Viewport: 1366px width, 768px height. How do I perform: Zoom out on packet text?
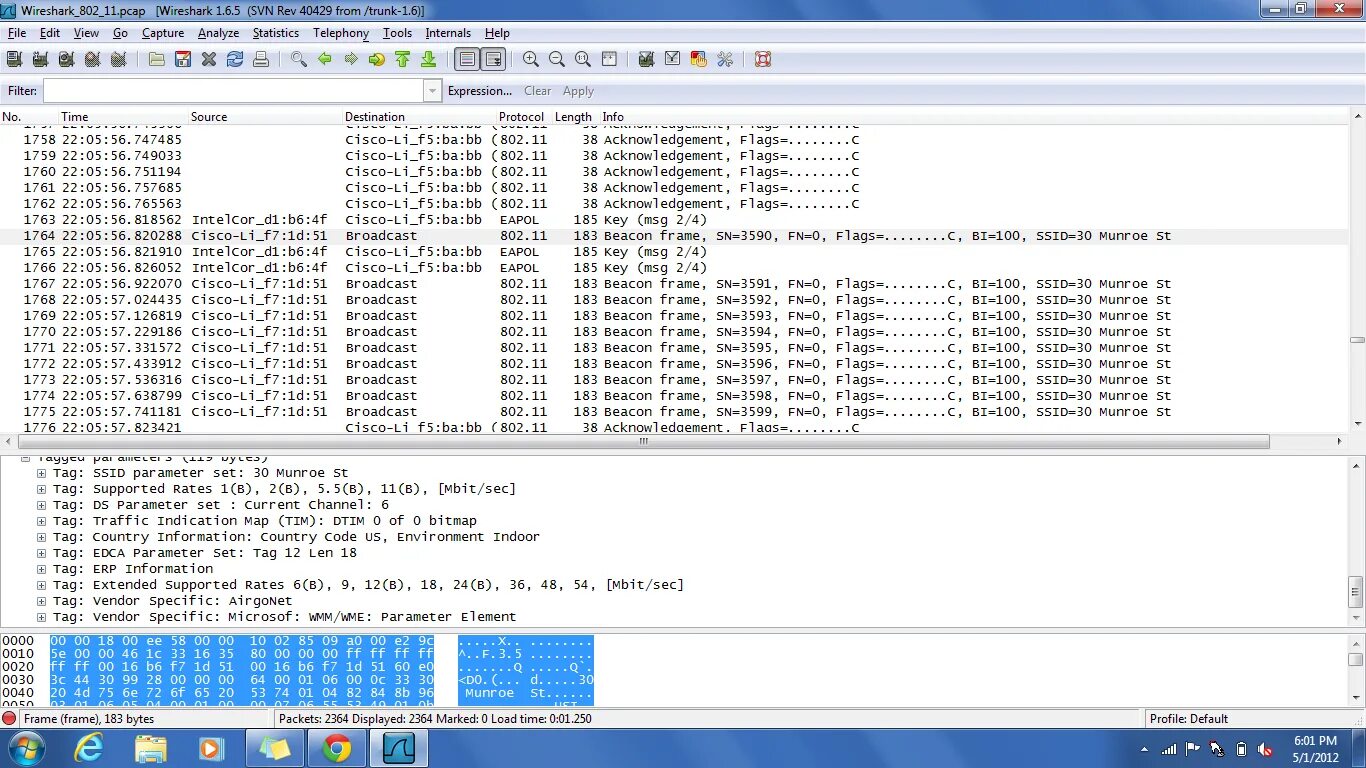click(x=557, y=60)
